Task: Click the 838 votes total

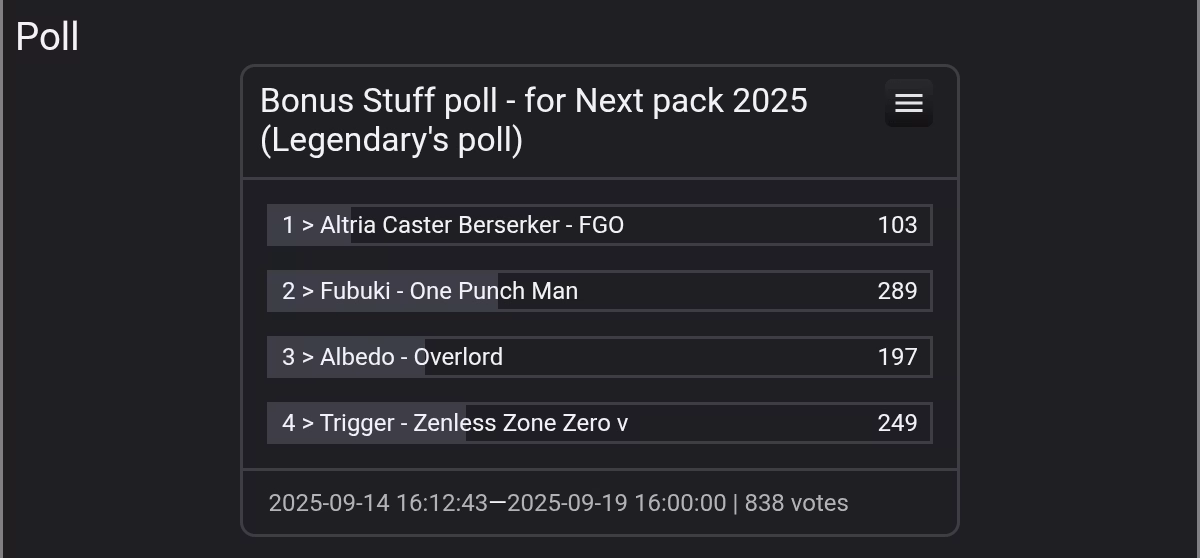Action: [796, 503]
